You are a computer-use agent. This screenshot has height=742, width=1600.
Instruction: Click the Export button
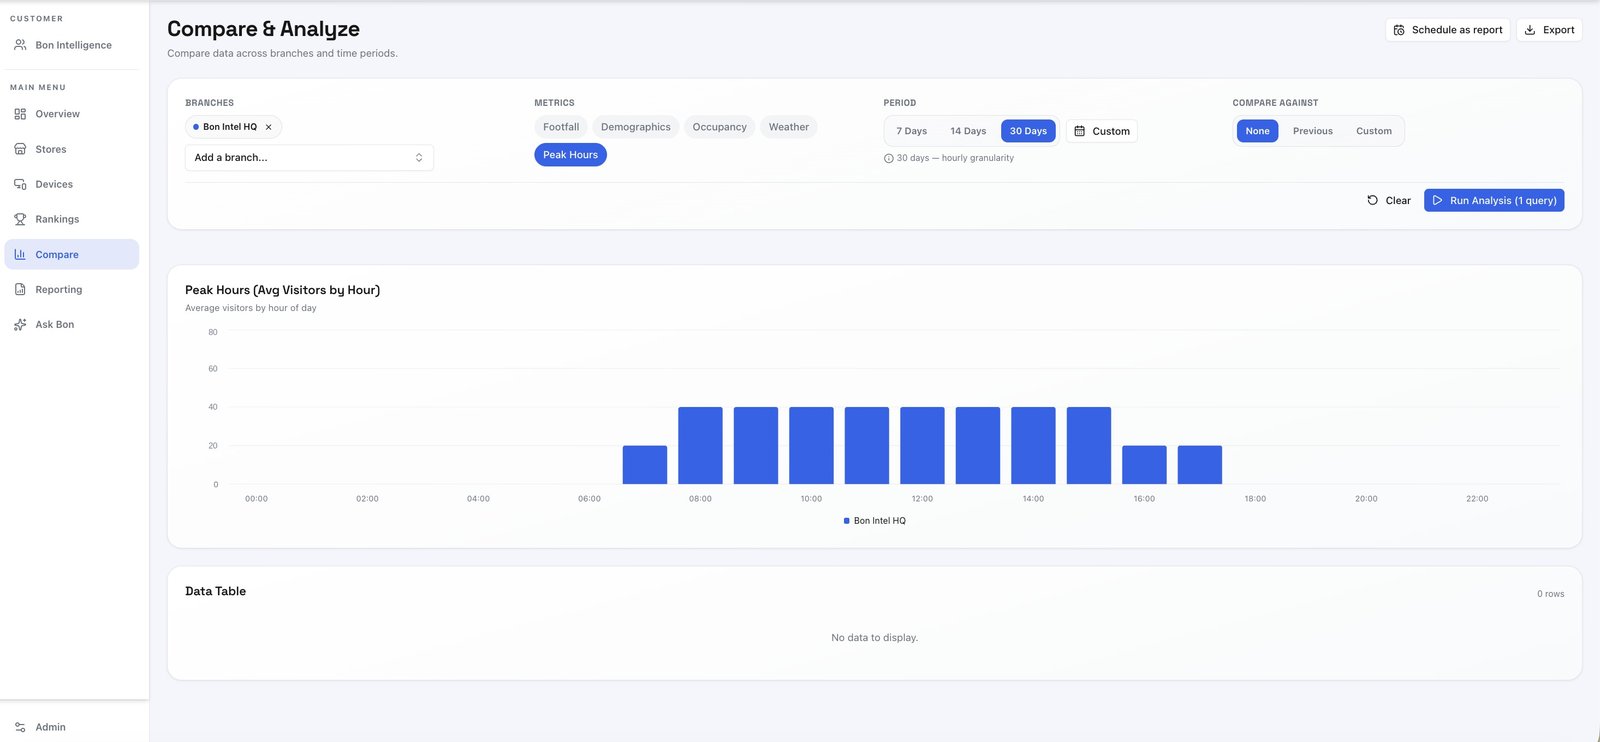click(1549, 30)
